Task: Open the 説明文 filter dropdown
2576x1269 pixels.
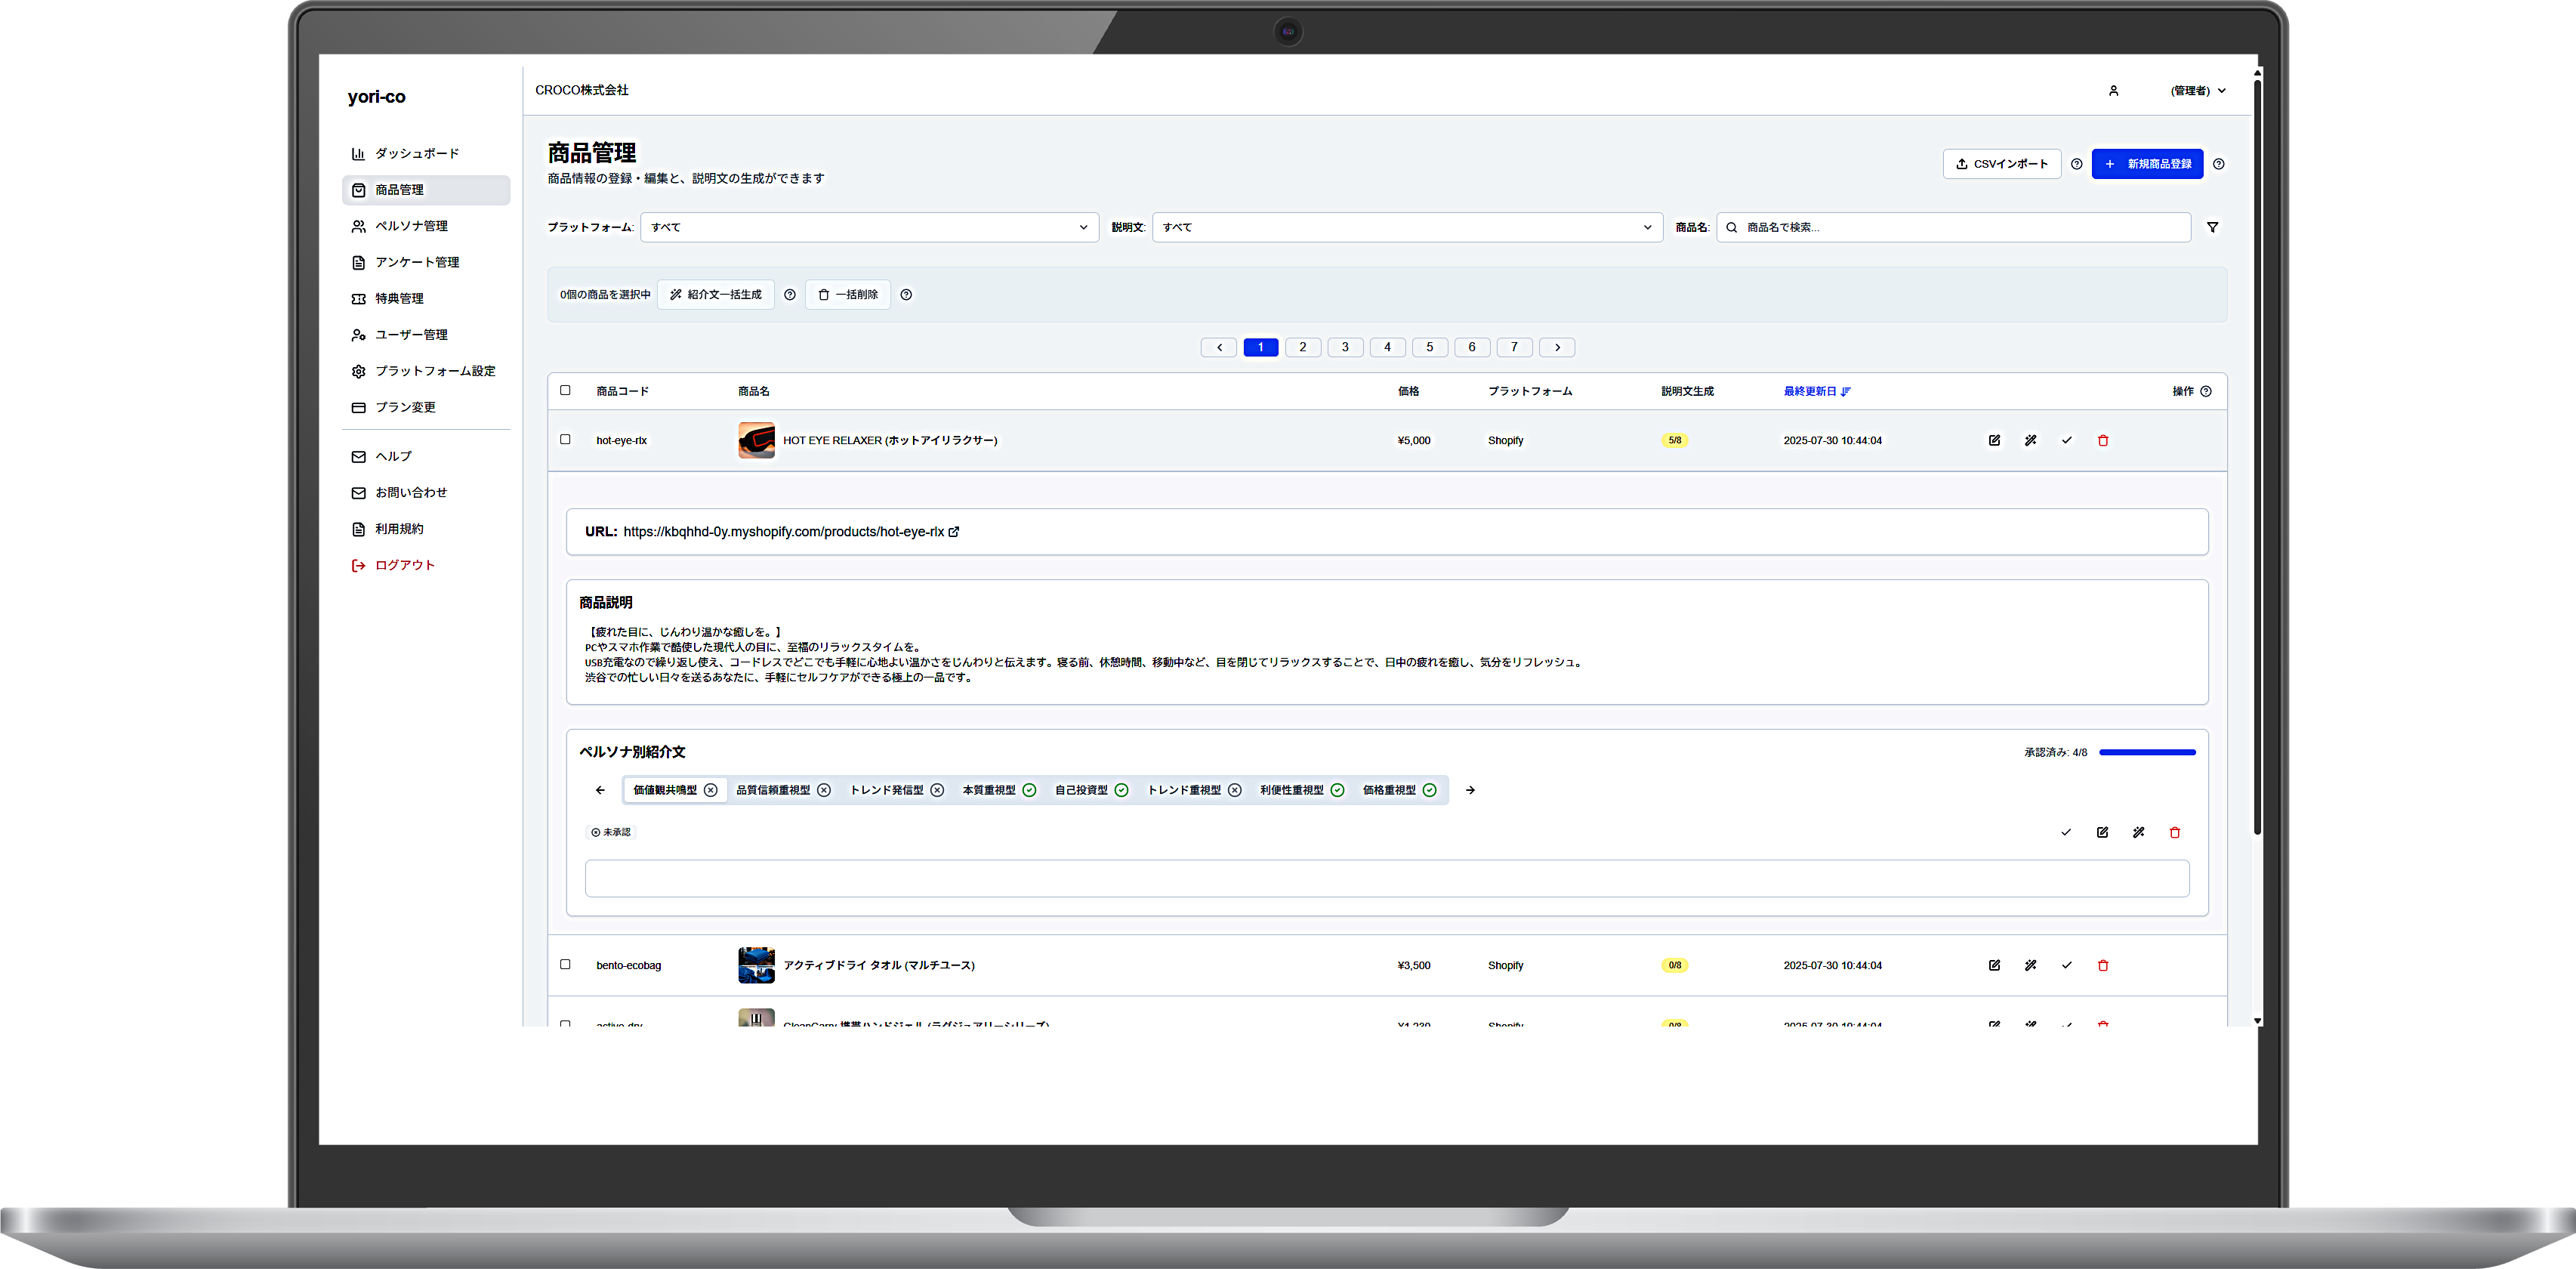Action: coord(1407,227)
